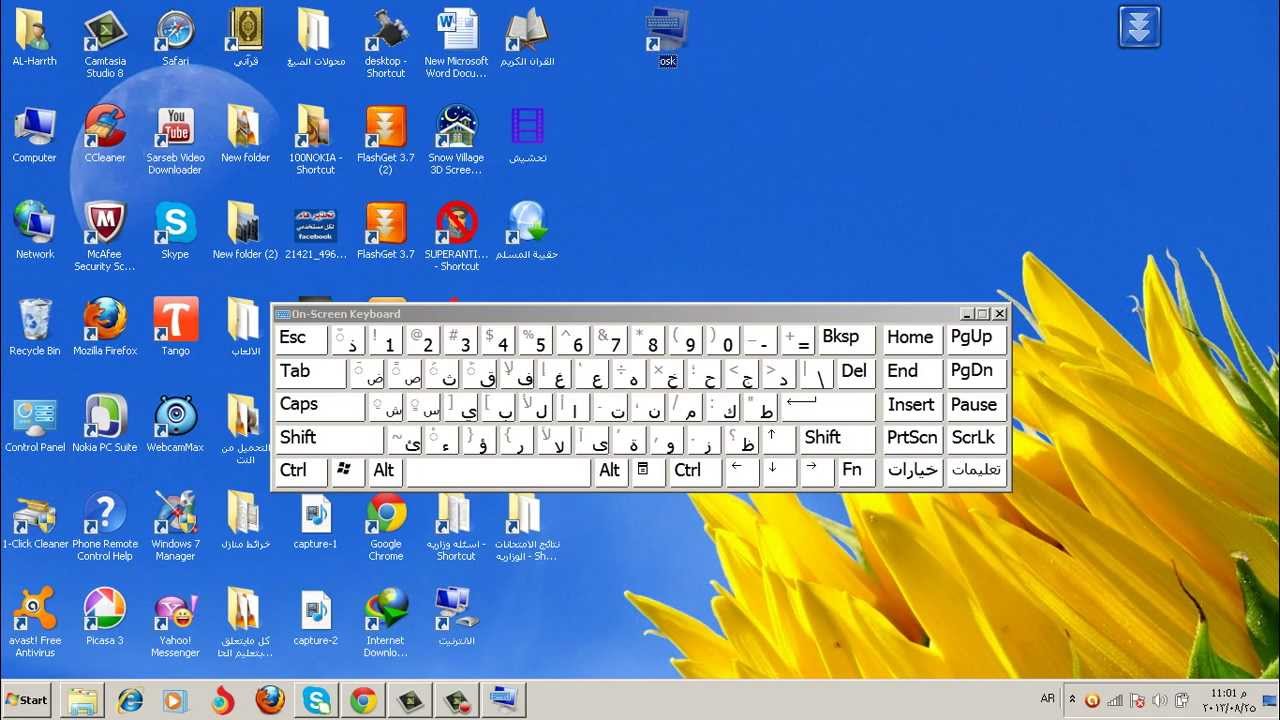Select the Control Panel desktop icon
Image resolution: width=1280 pixels, height=720 pixels.
(x=35, y=423)
